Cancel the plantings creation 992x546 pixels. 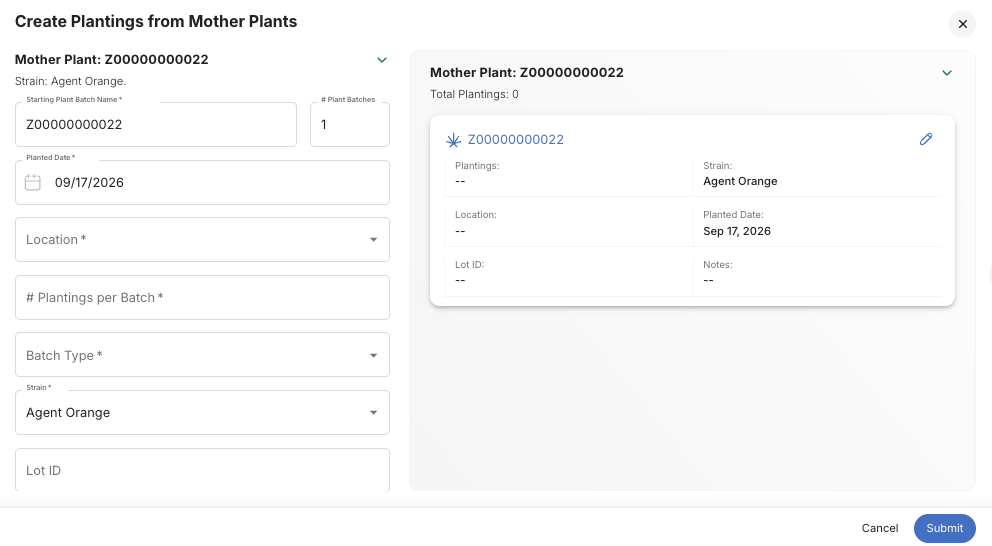(x=879, y=528)
